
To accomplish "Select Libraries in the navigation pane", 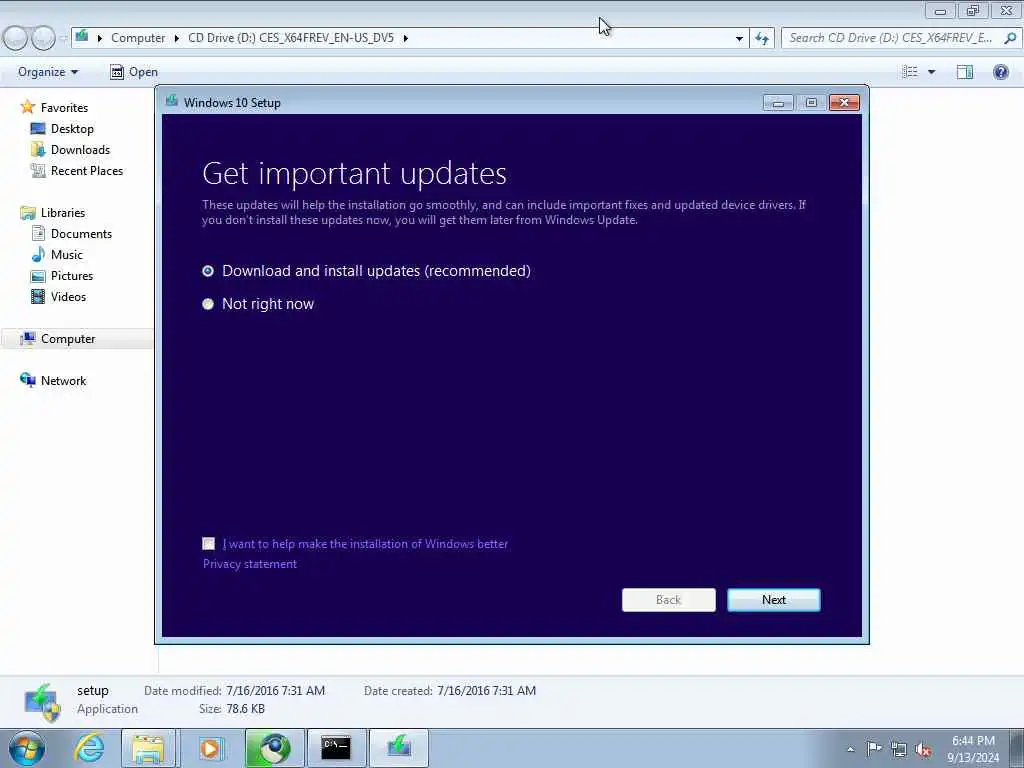I will 63,212.
